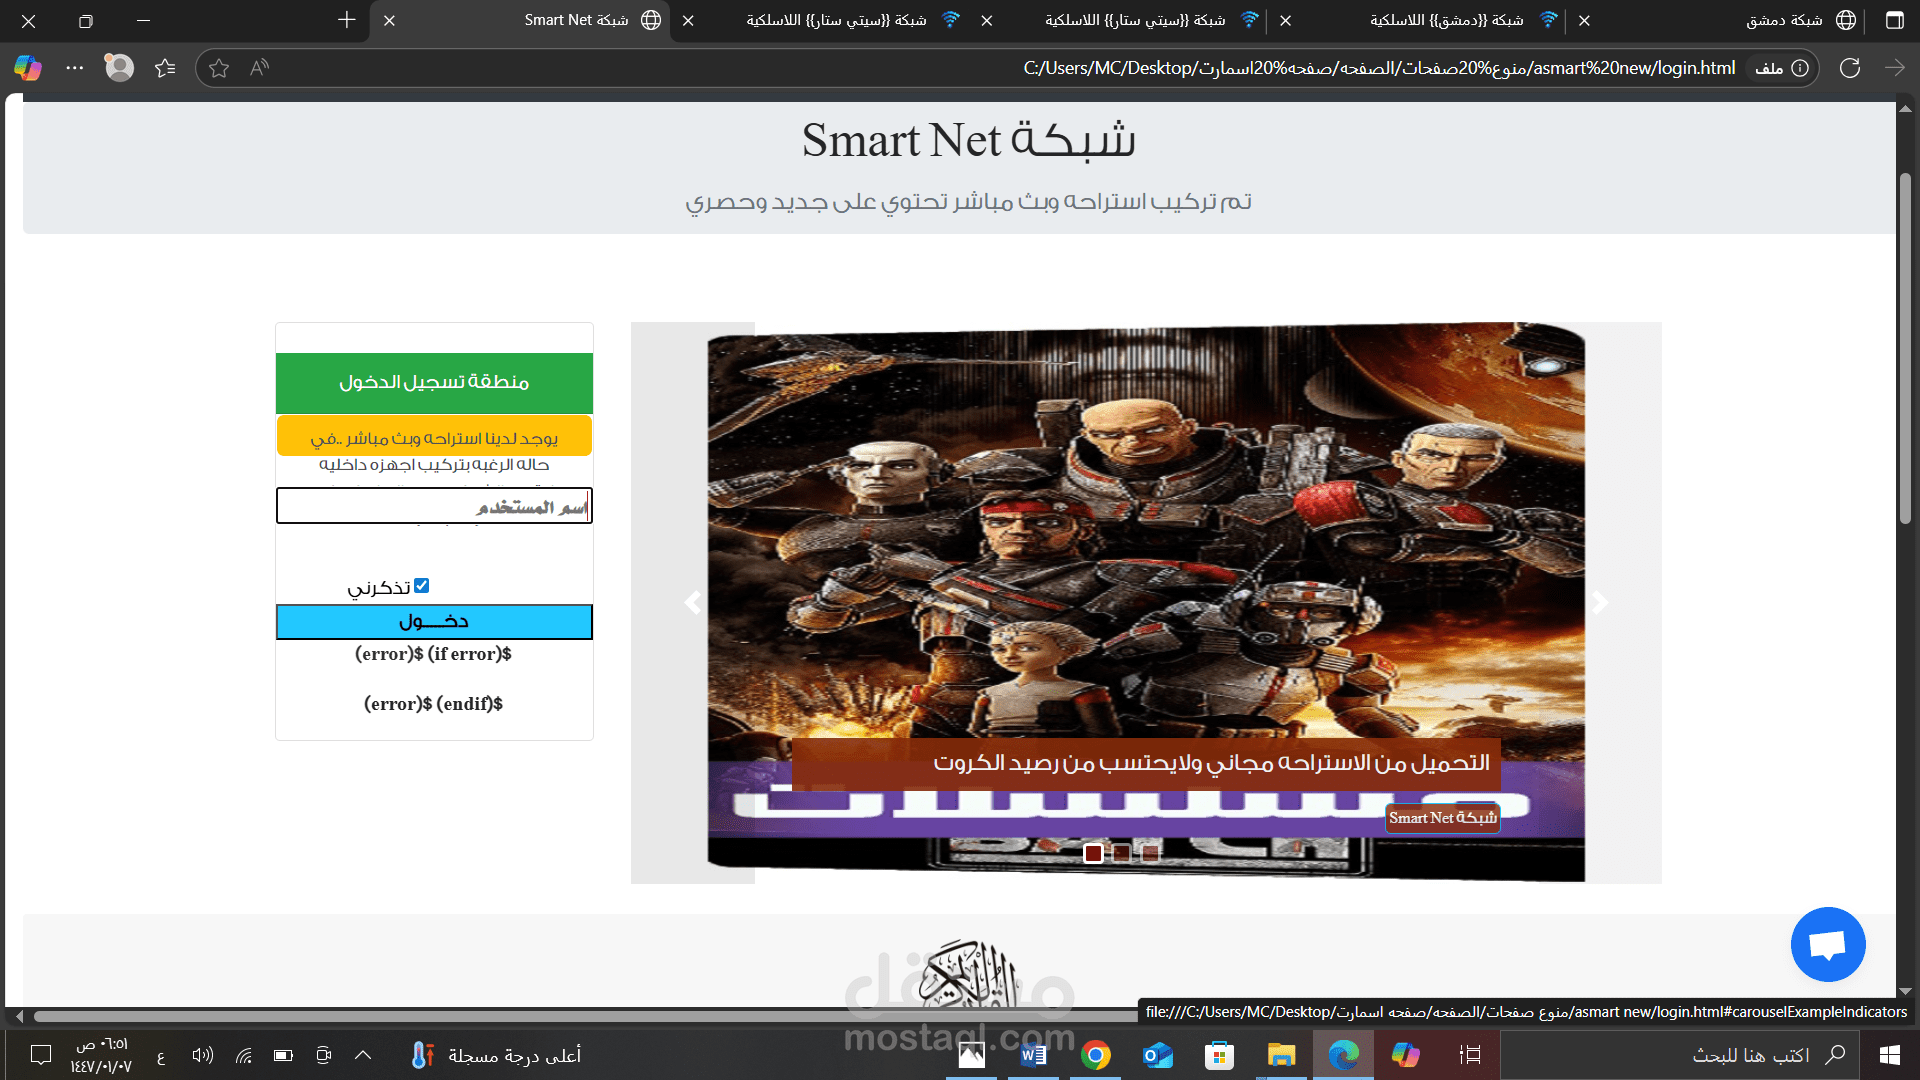View site information via the ملف badge
Image resolution: width=1920 pixels, height=1080 pixels.
(1781, 68)
